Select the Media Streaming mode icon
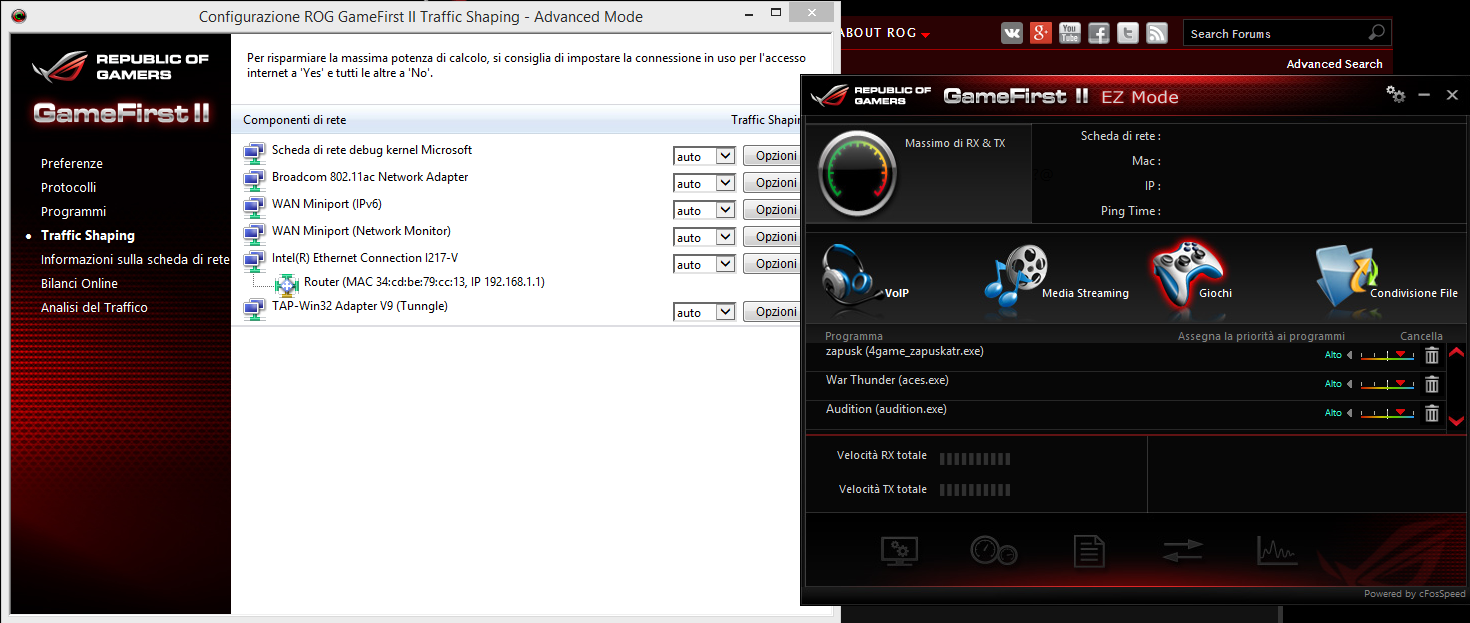Image resolution: width=1470 pixels, height=623 pixels. click(x=1020, y=270)
